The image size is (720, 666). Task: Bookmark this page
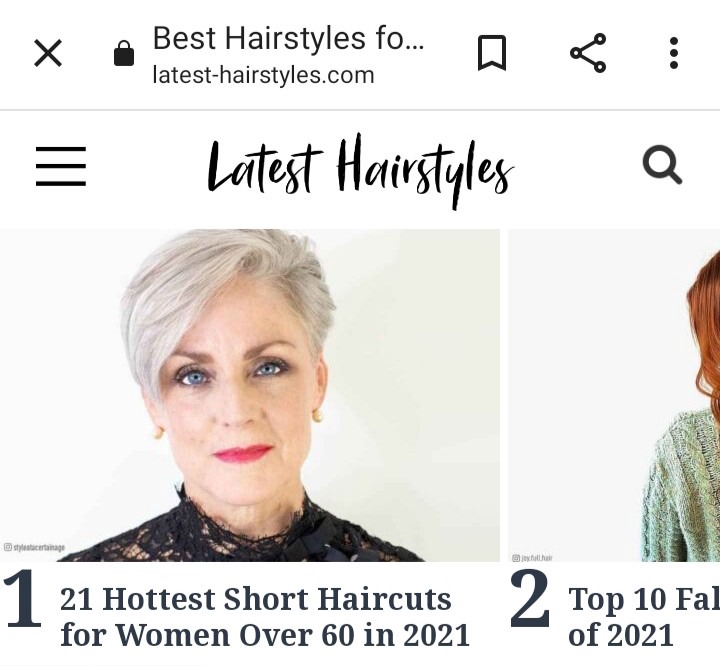(492, 53)
